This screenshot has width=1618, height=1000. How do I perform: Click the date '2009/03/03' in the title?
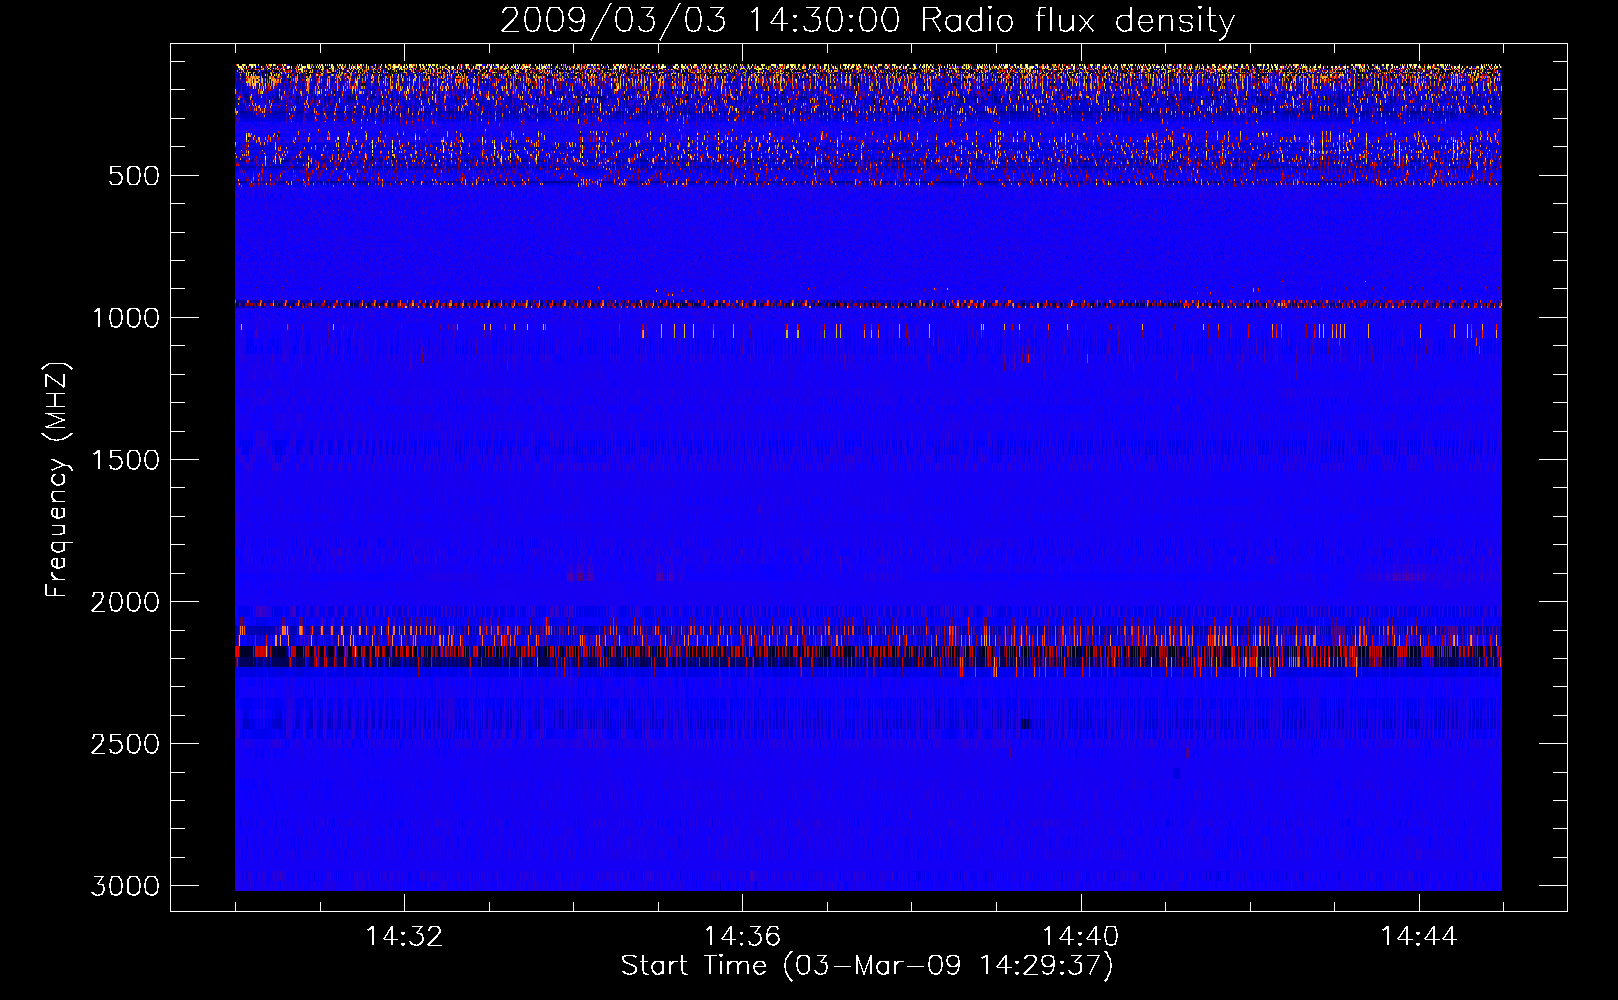click(x=613, y=21)
